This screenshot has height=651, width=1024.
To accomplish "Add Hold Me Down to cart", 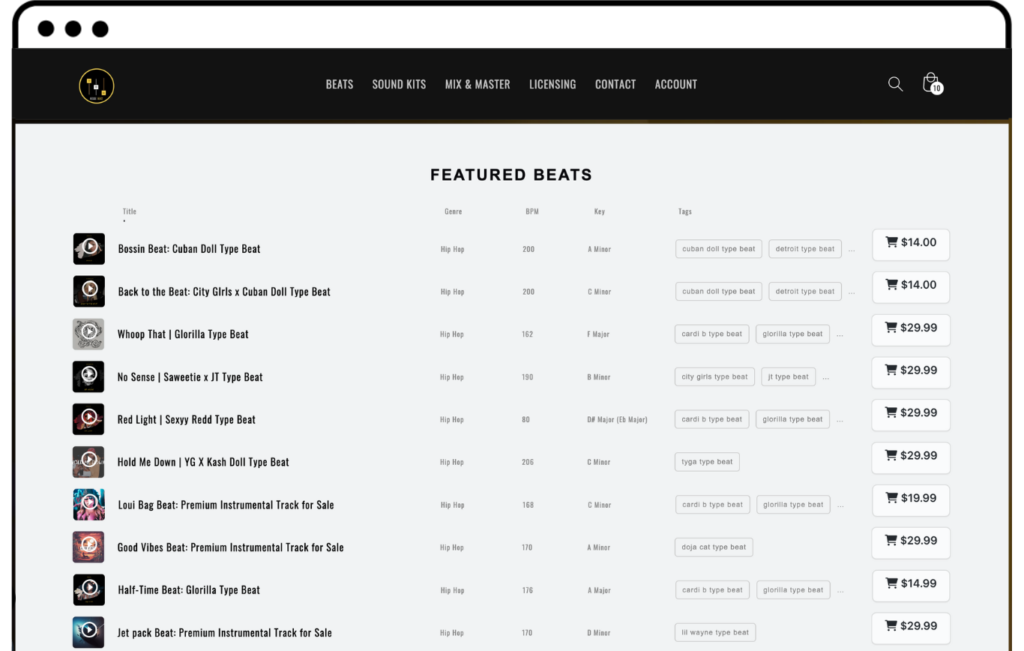I will coord(911,458).
